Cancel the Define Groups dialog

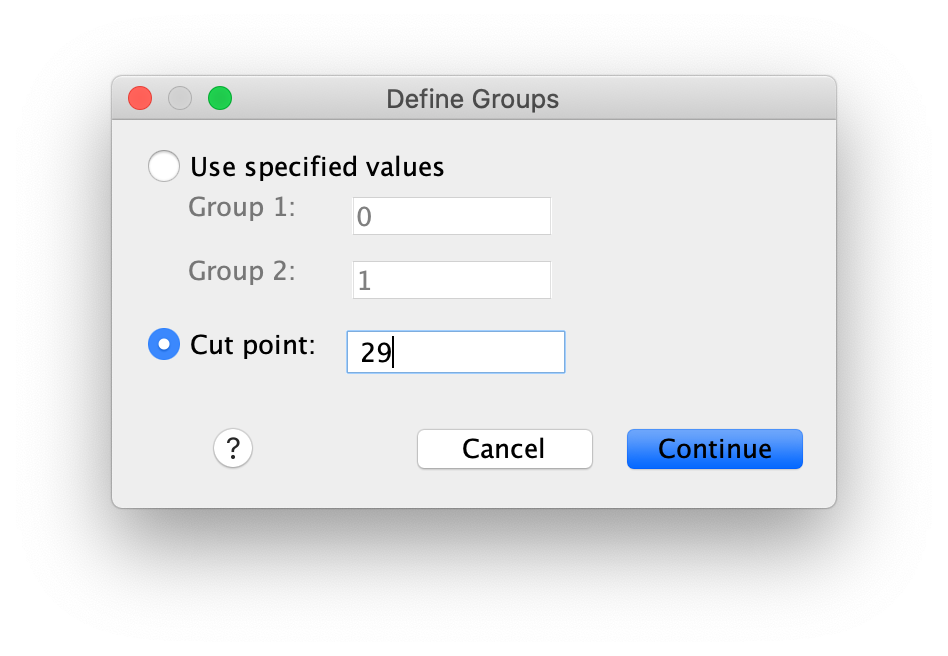click(x=505, y=449)
